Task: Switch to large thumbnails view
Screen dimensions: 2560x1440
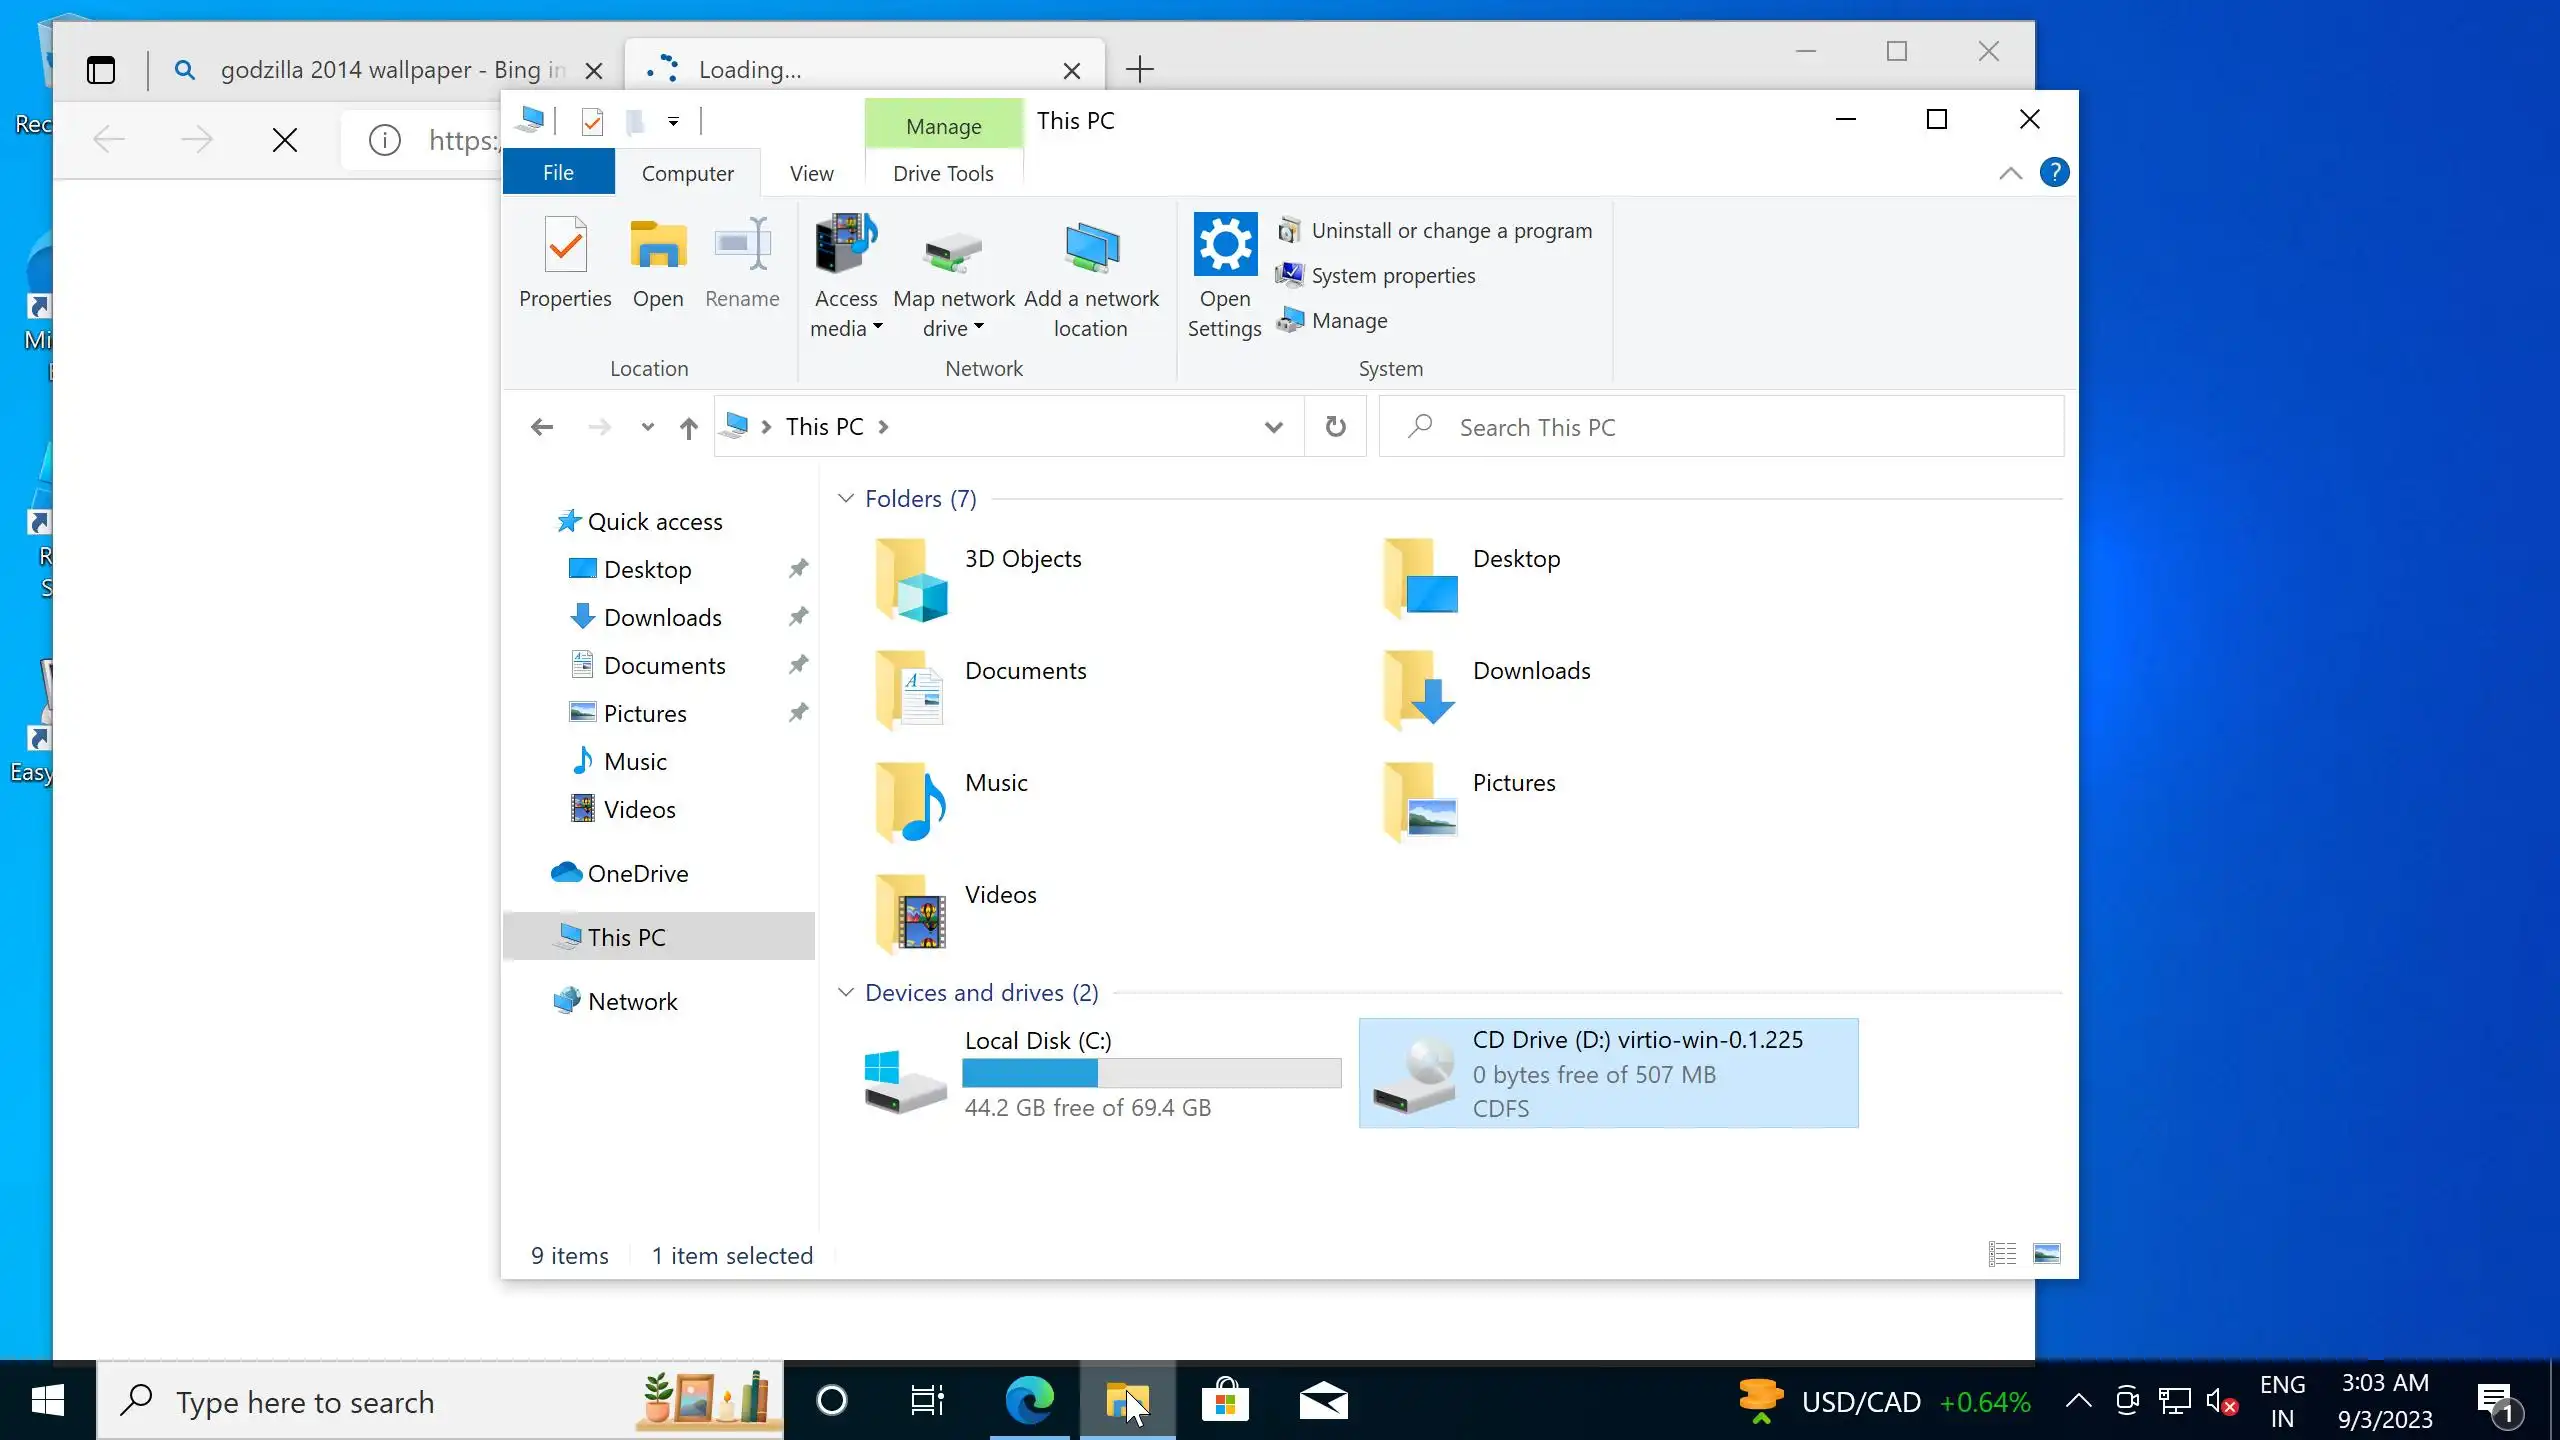Action: 2046,1254
